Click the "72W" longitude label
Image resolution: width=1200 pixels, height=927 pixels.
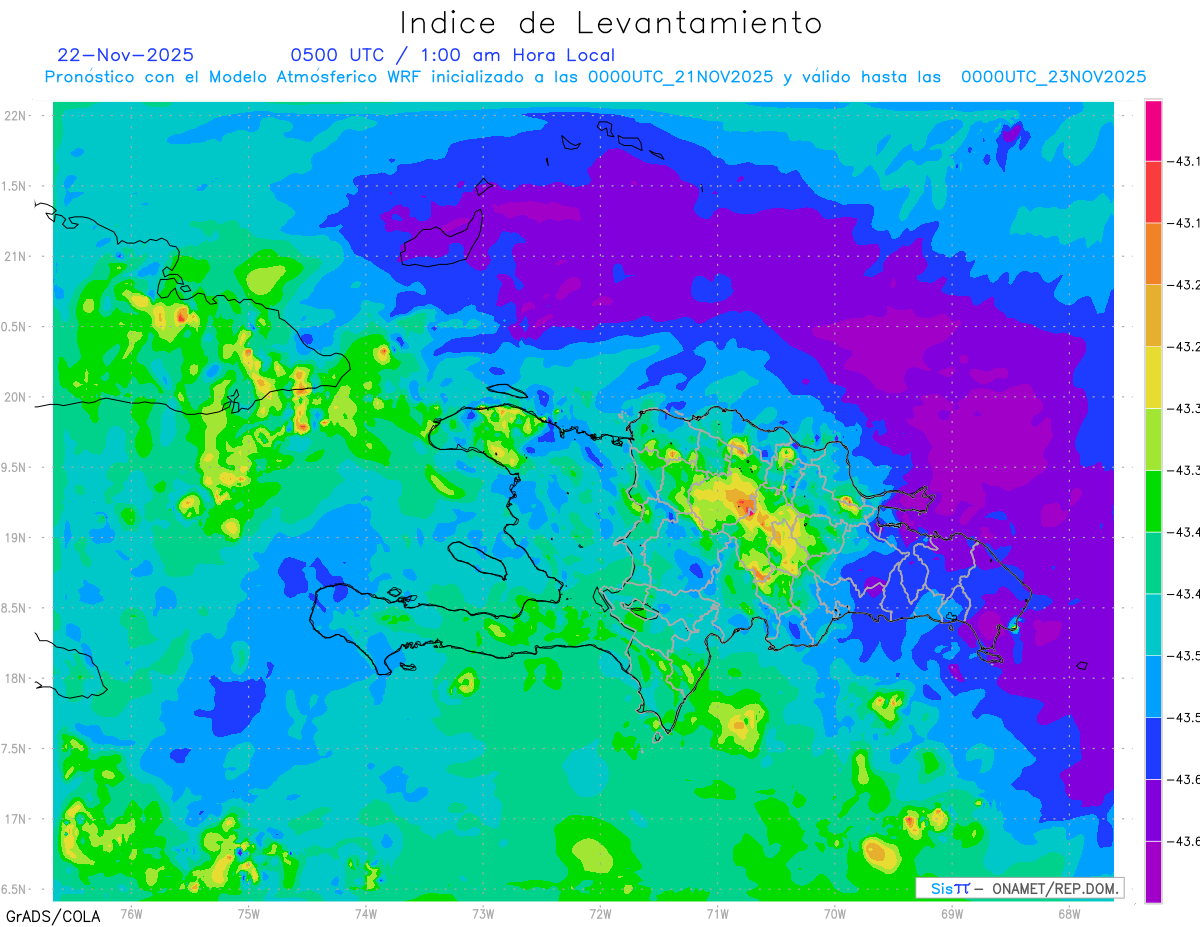(600, 913)
